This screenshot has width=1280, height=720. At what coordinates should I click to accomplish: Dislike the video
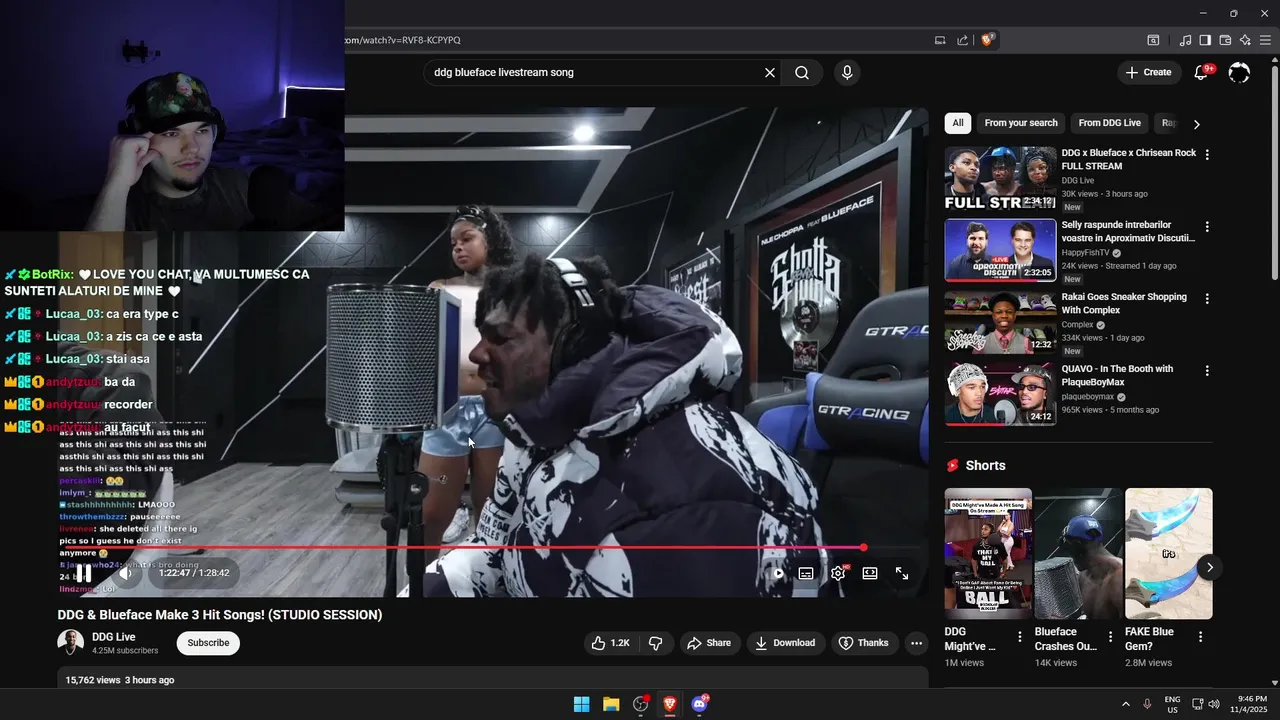click(656, 643)
